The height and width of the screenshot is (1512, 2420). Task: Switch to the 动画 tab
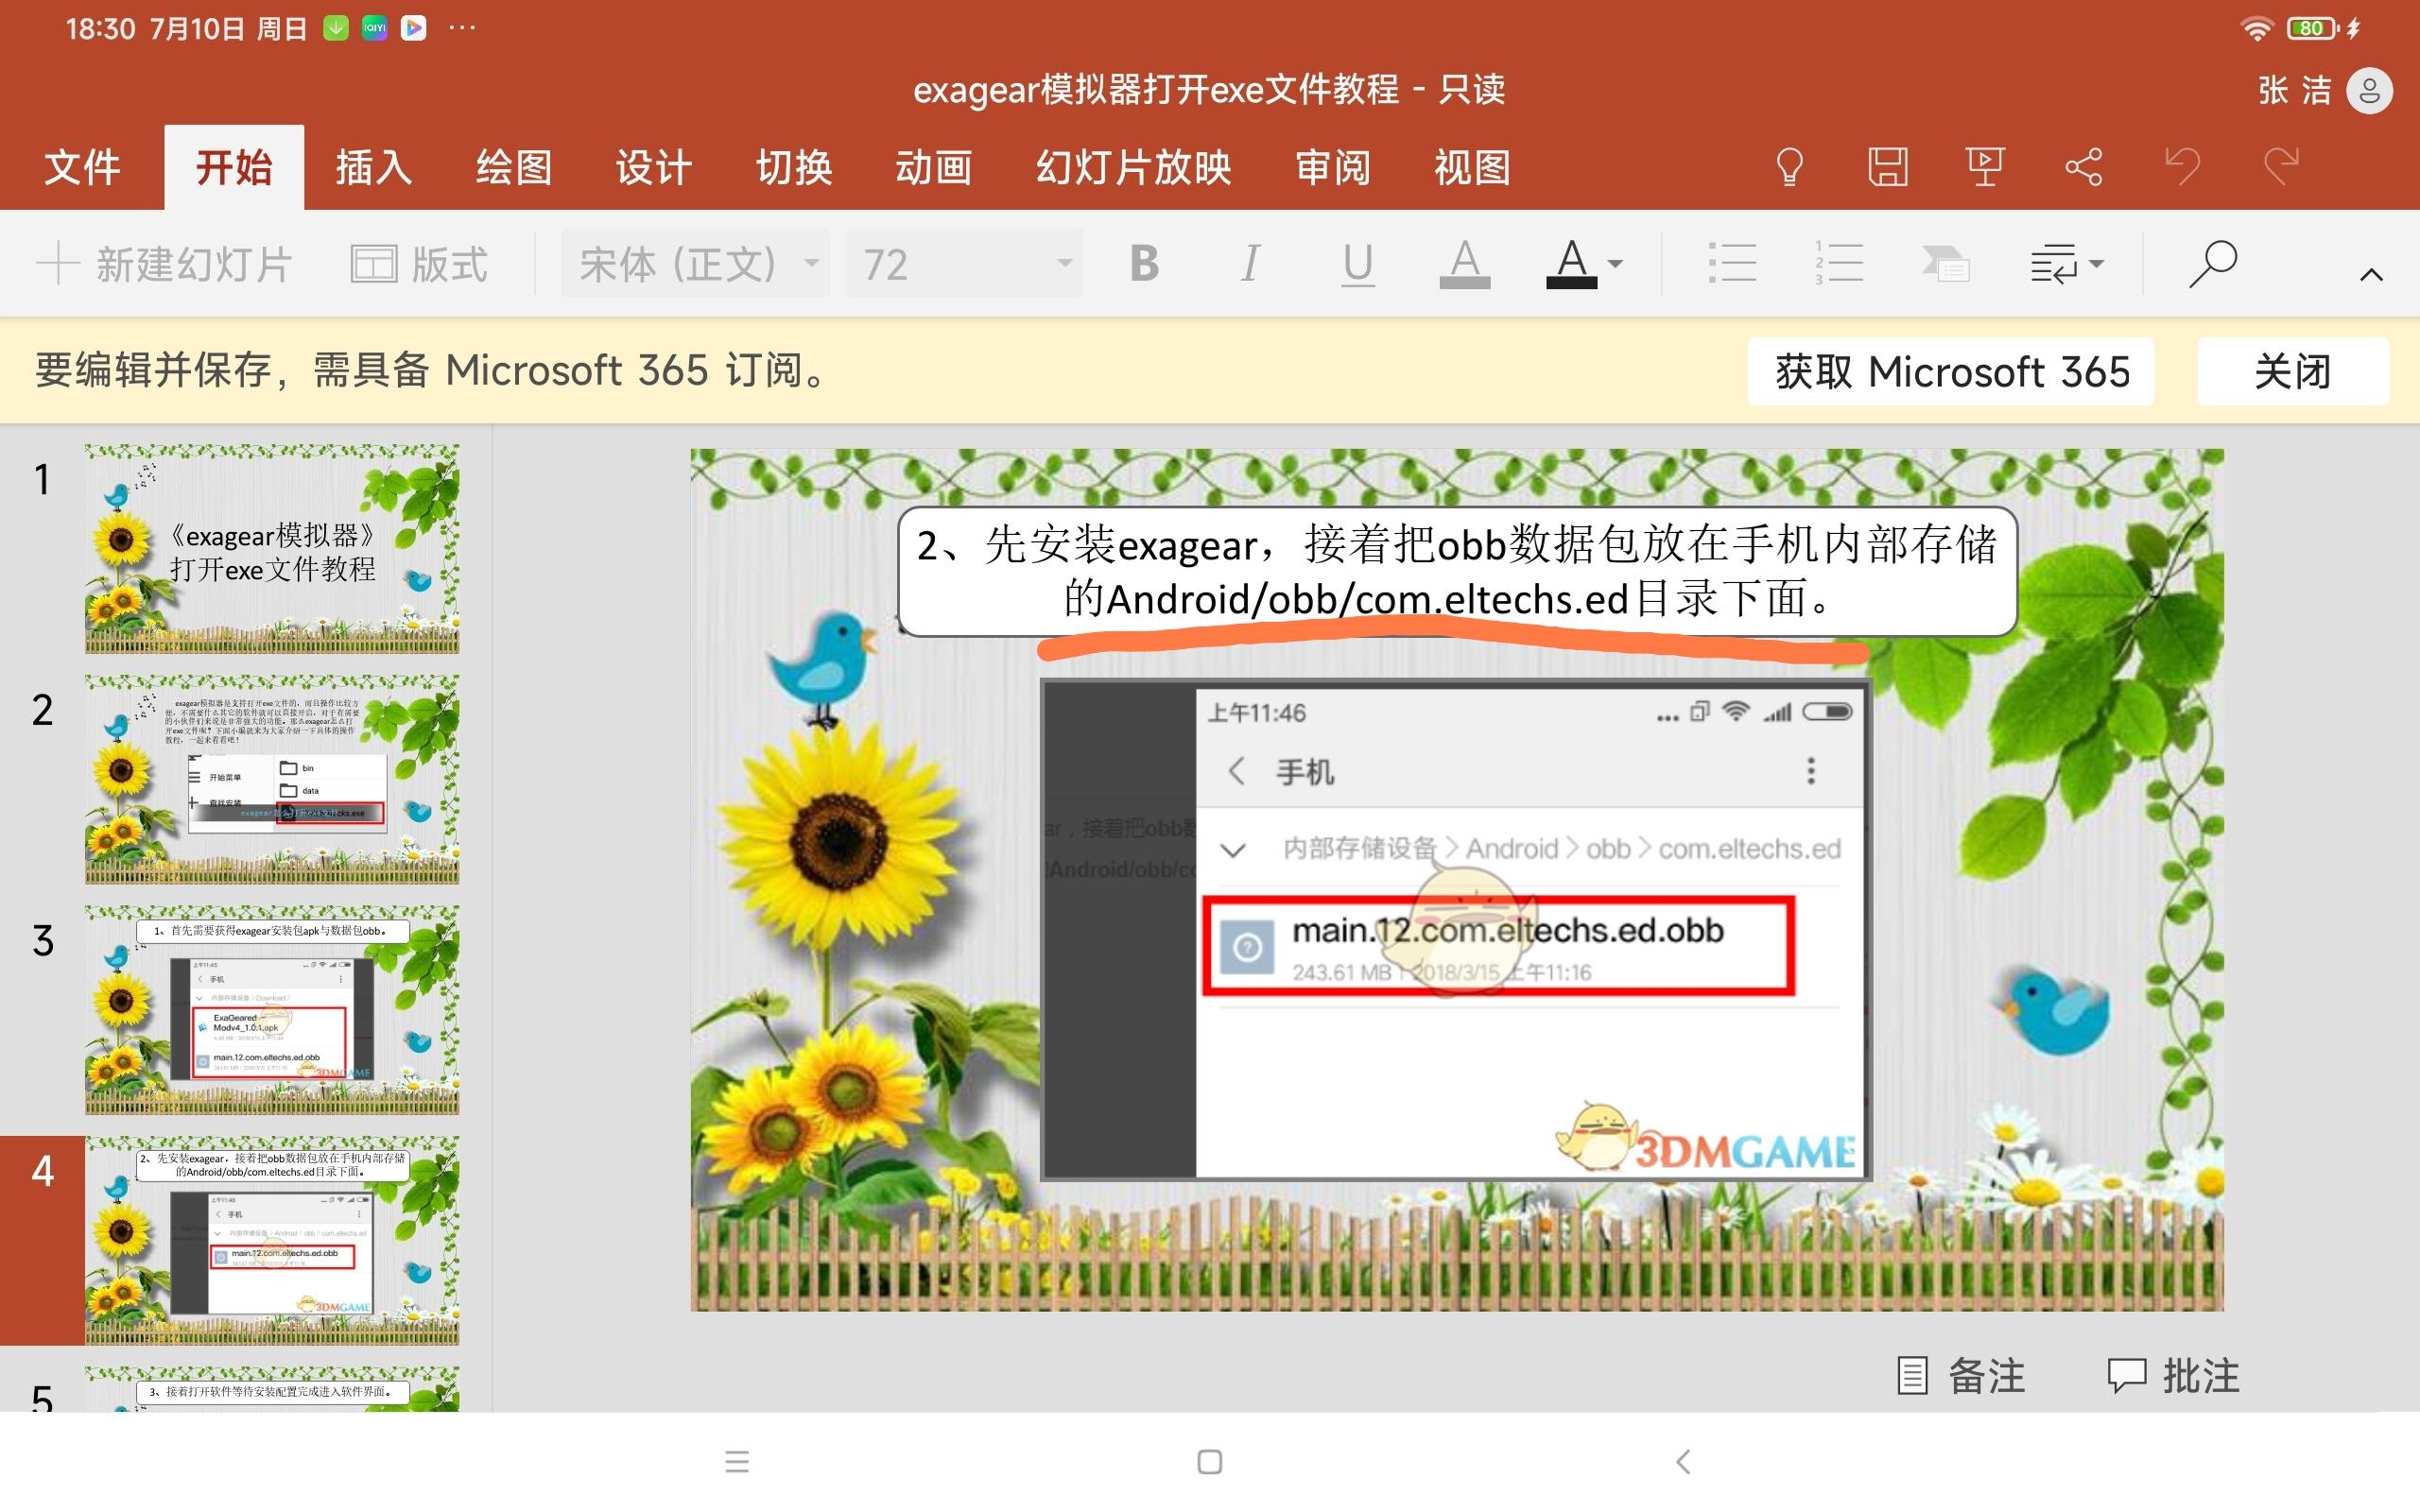click(x=933, y=167)
